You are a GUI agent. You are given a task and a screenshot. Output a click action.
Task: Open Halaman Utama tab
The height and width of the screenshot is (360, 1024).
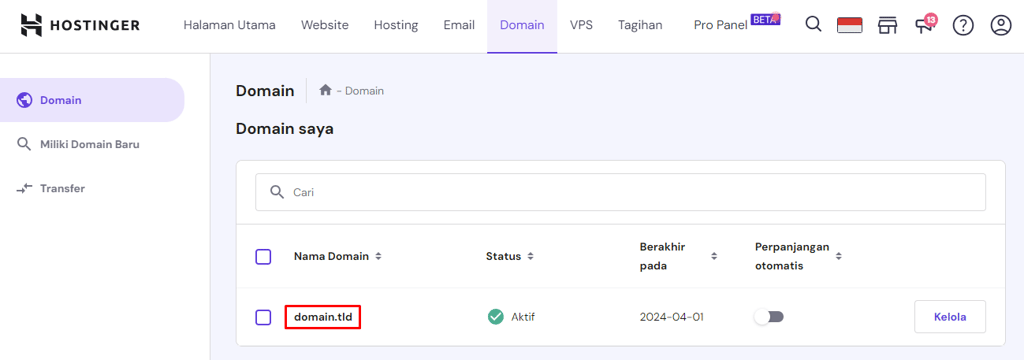pyautogui.click(x=229, y=25)
